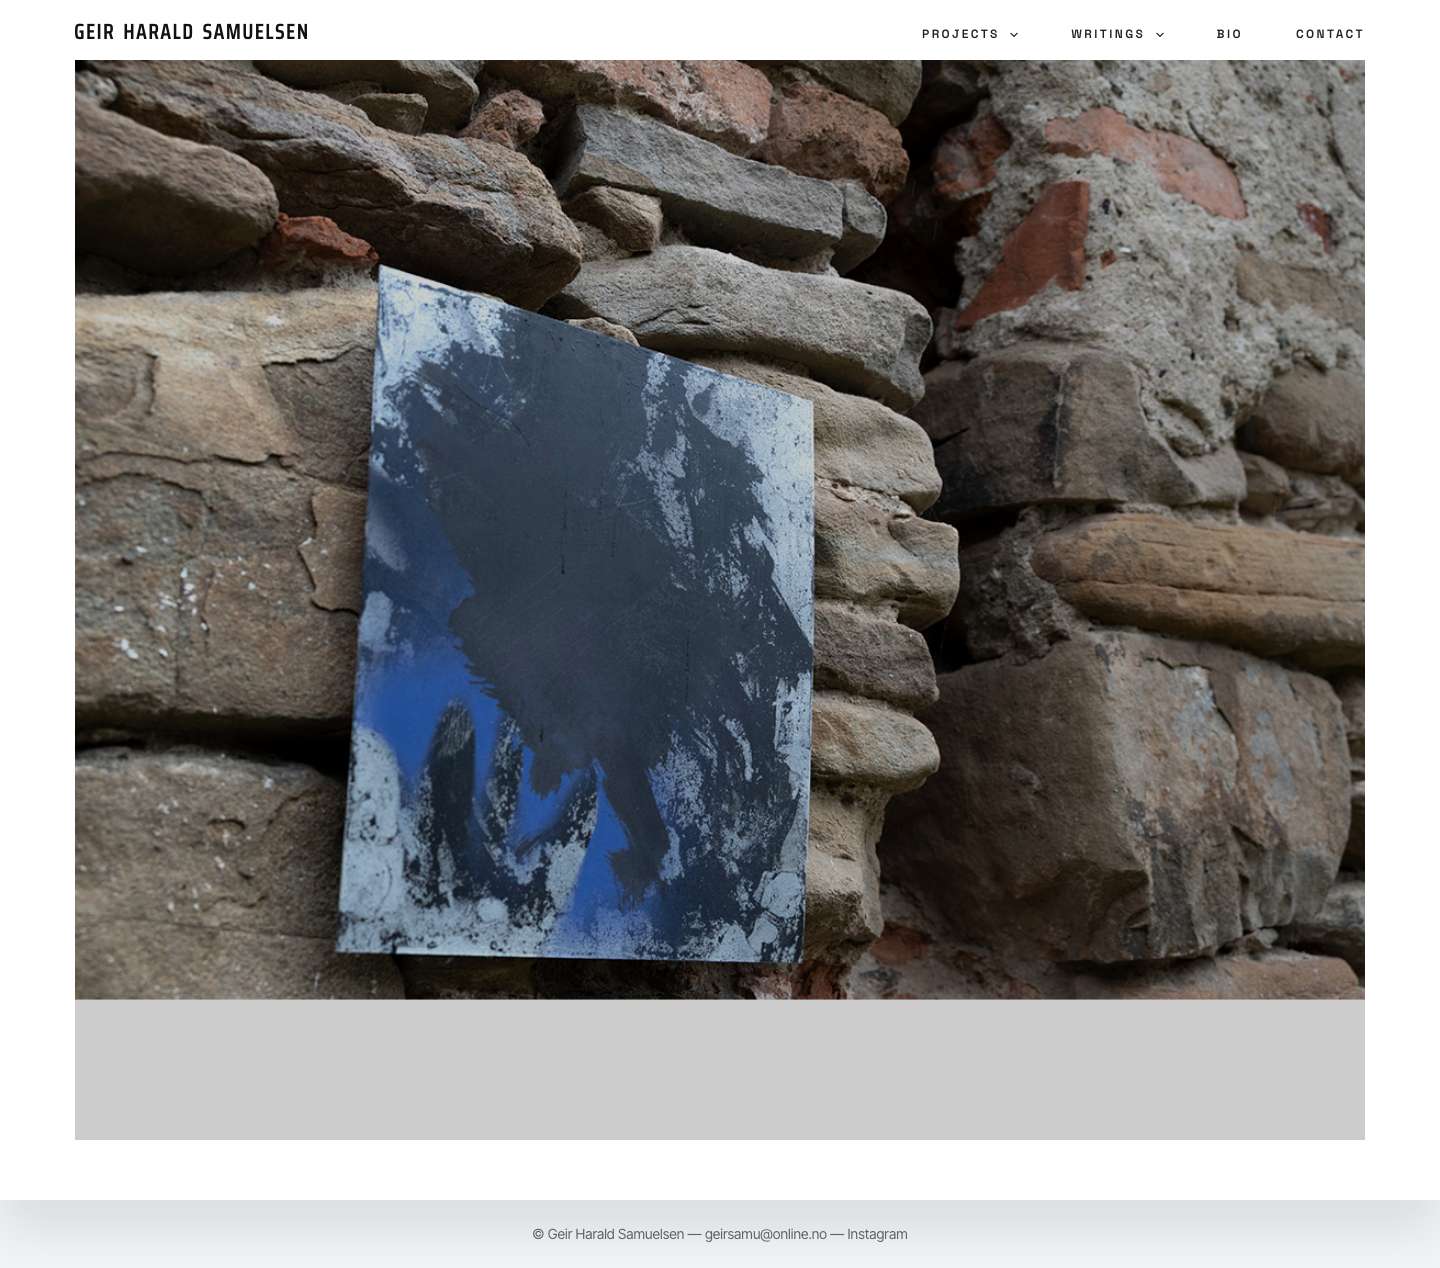Select the gray caption area below the image
Viewport: 1440px width, 1268px height.
coord(719,1068)
